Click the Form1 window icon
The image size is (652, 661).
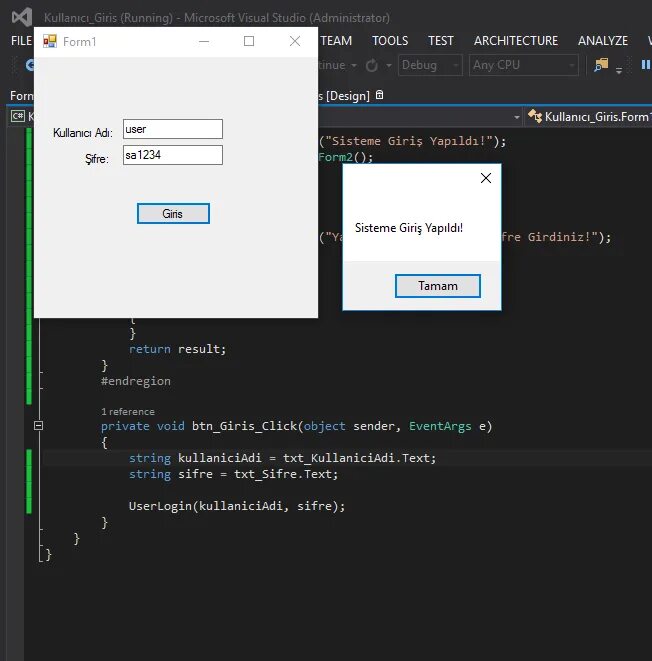point(50,41)
